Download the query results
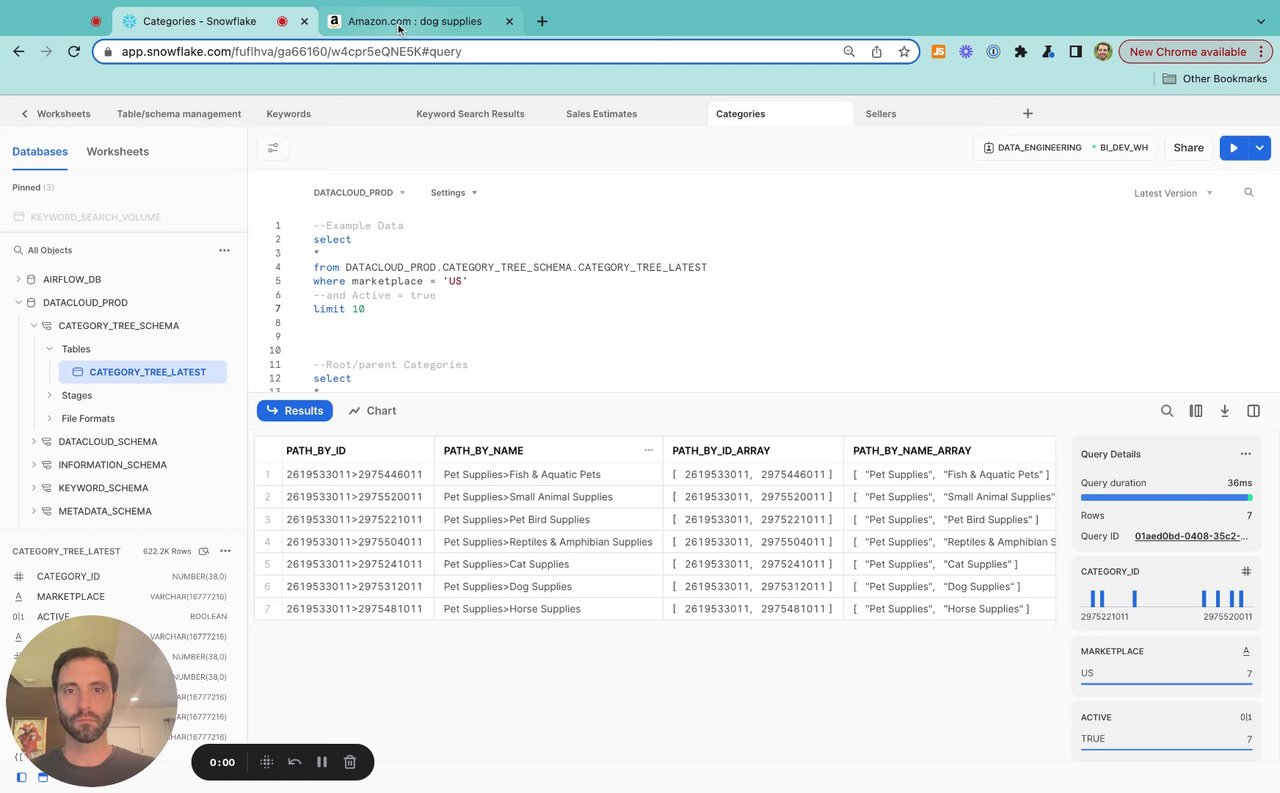This screenshot has height=793, width=1280. [1224, 411]
